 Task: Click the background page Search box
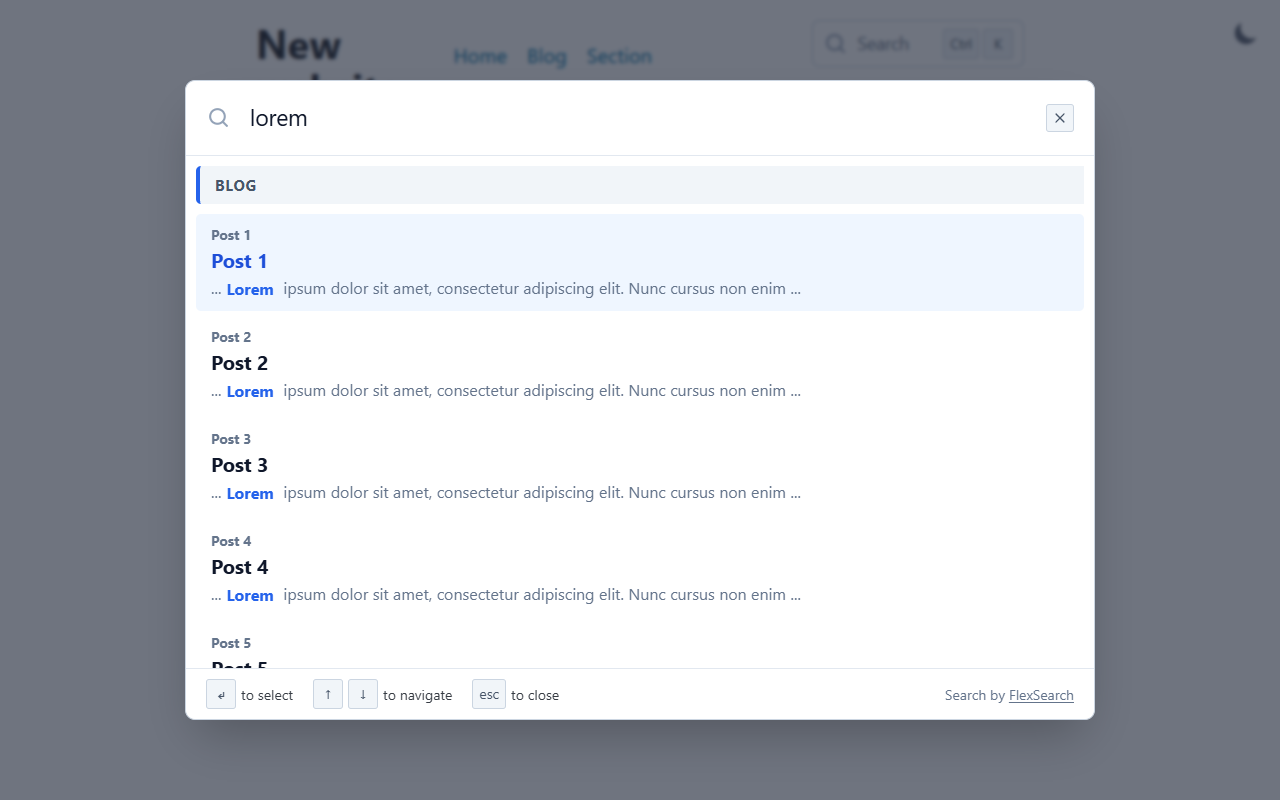917,44
